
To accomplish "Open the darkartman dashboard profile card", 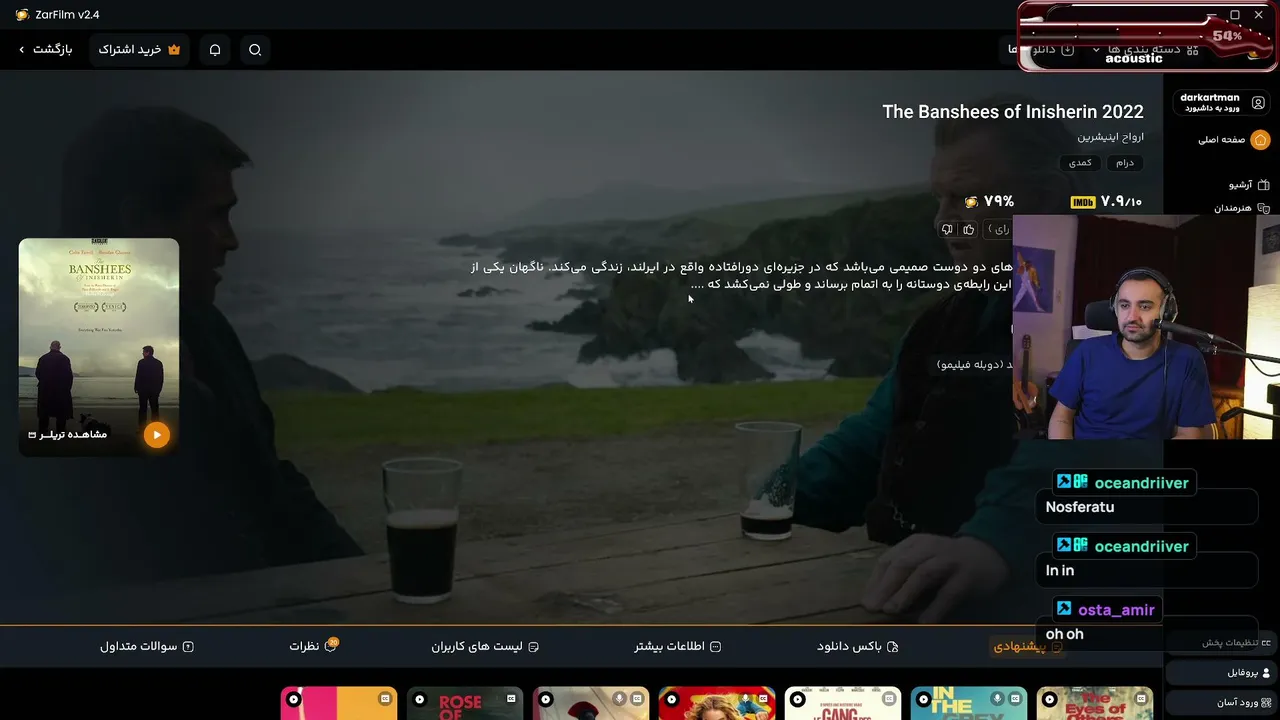I will point(1221,103).
